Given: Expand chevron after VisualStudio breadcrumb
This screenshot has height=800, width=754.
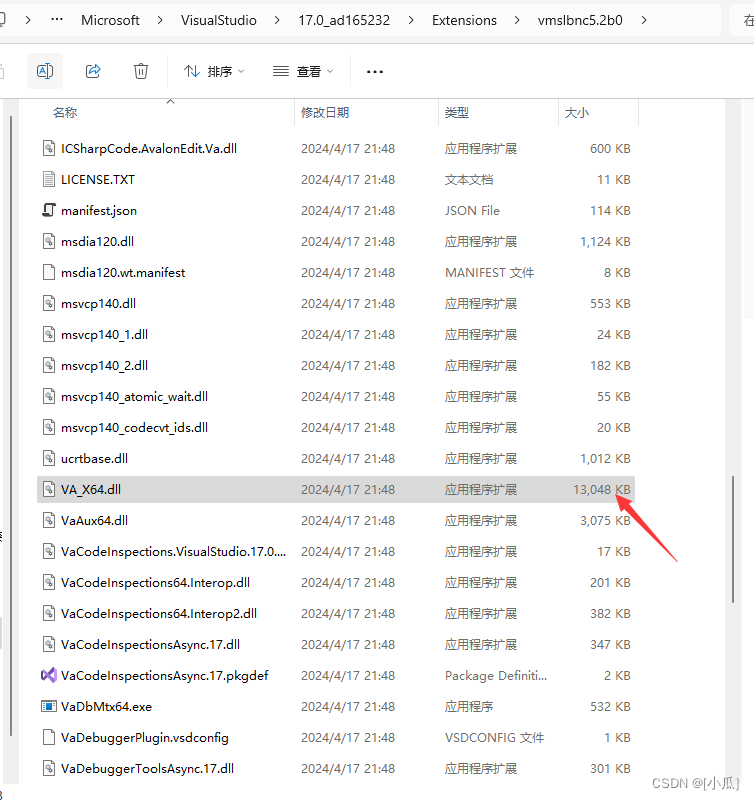Looking at the screenshot, I should click(277, 20).
